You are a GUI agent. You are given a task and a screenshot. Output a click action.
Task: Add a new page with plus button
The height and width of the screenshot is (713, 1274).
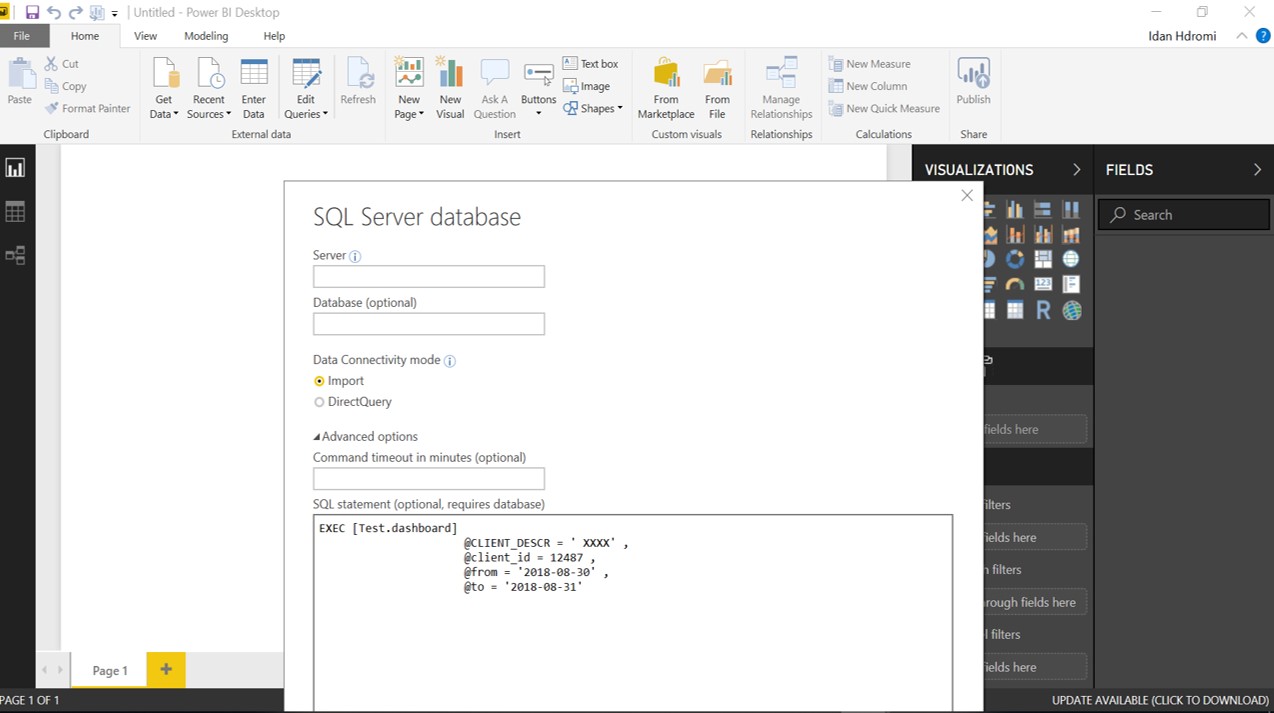click(166, 670)
